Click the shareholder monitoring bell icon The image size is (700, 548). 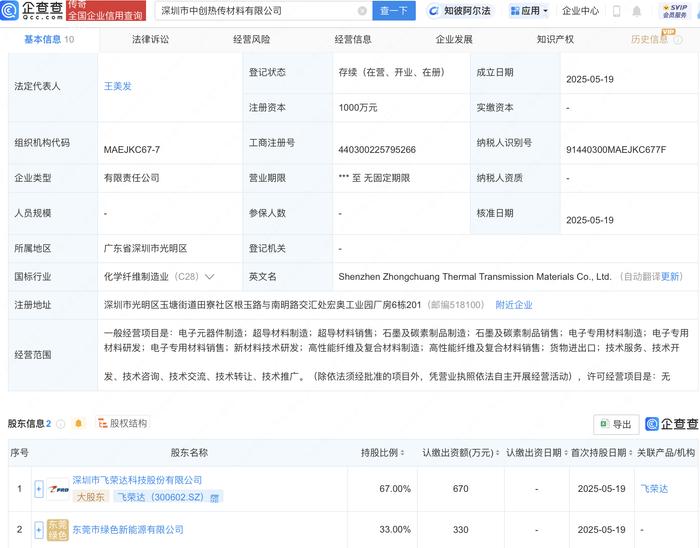tap(79, 423)
